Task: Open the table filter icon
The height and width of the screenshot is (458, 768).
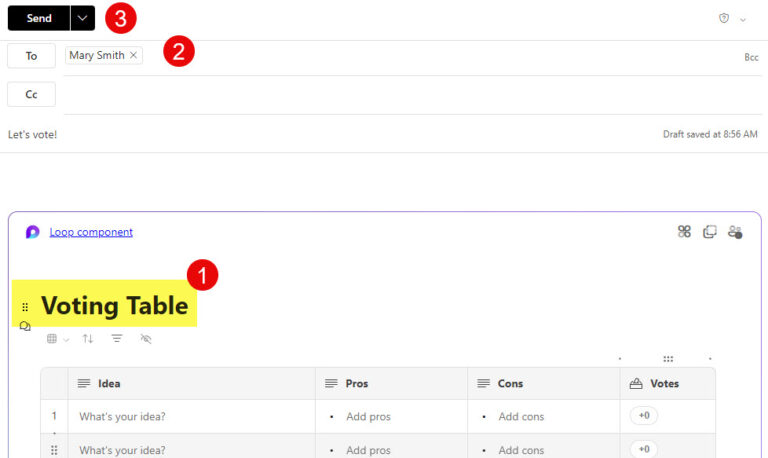Action: point(117,339)
